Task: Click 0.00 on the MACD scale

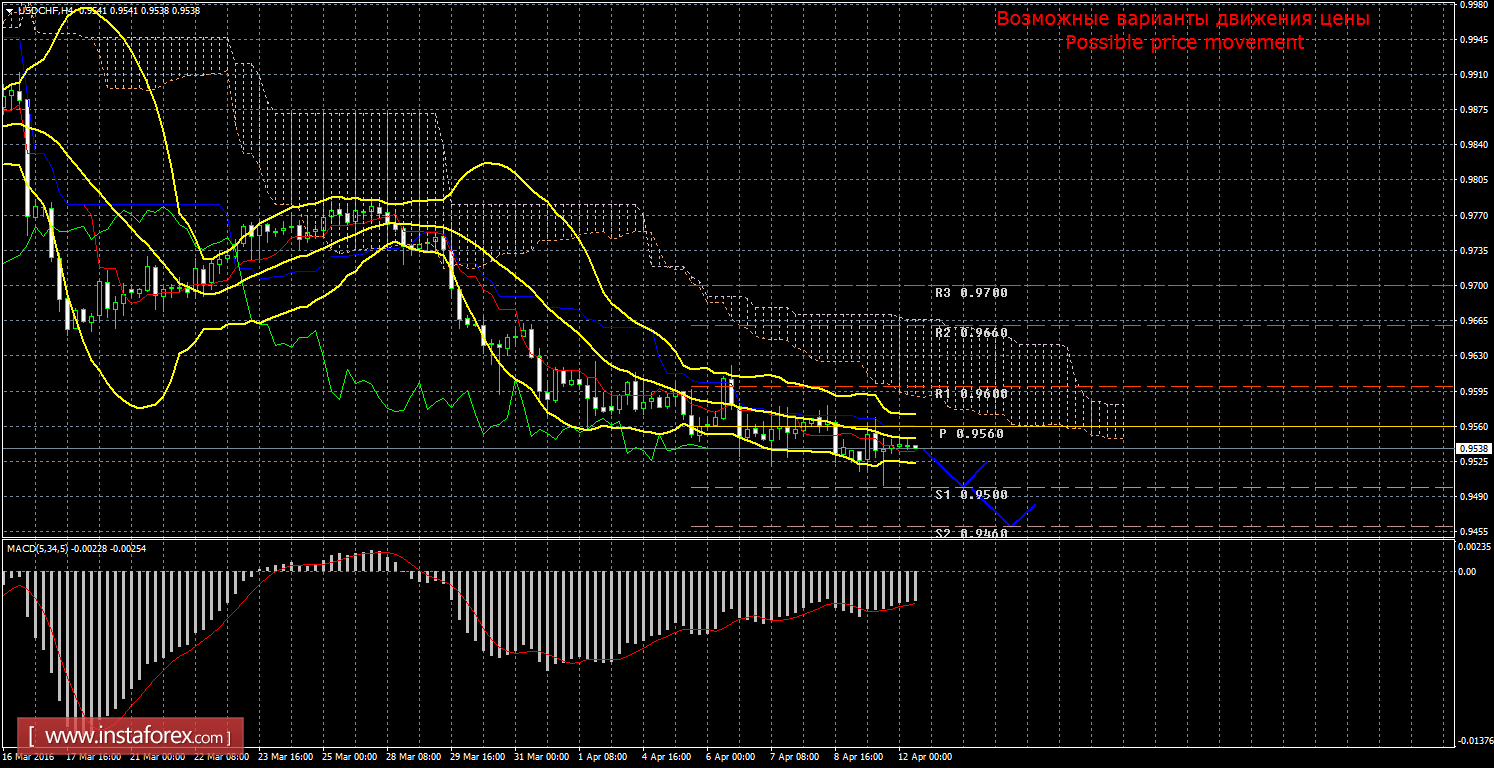Action: pos(1467,572)
